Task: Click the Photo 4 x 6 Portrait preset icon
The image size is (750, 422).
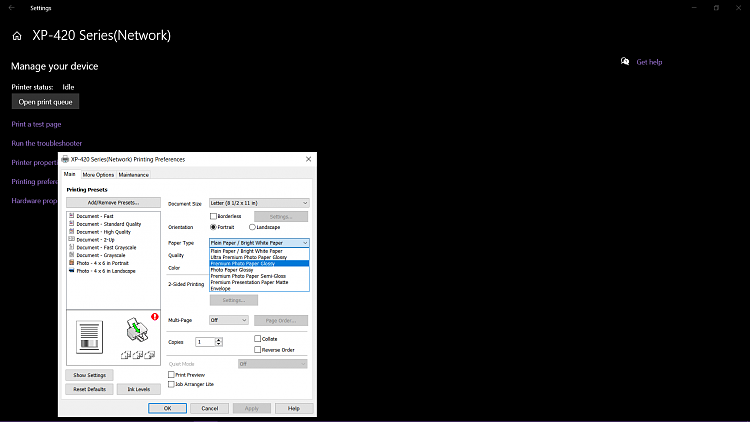Action: [71, 263]
